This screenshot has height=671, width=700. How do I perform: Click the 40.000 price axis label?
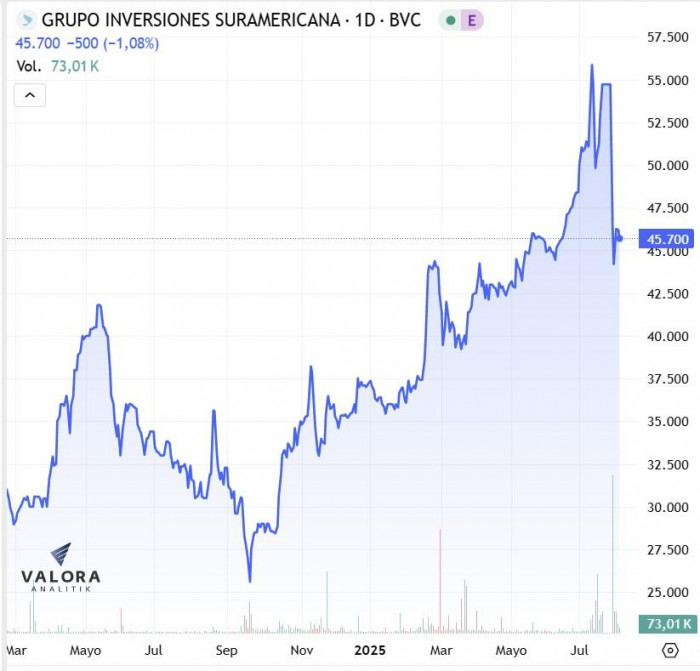tap(668, 336)
